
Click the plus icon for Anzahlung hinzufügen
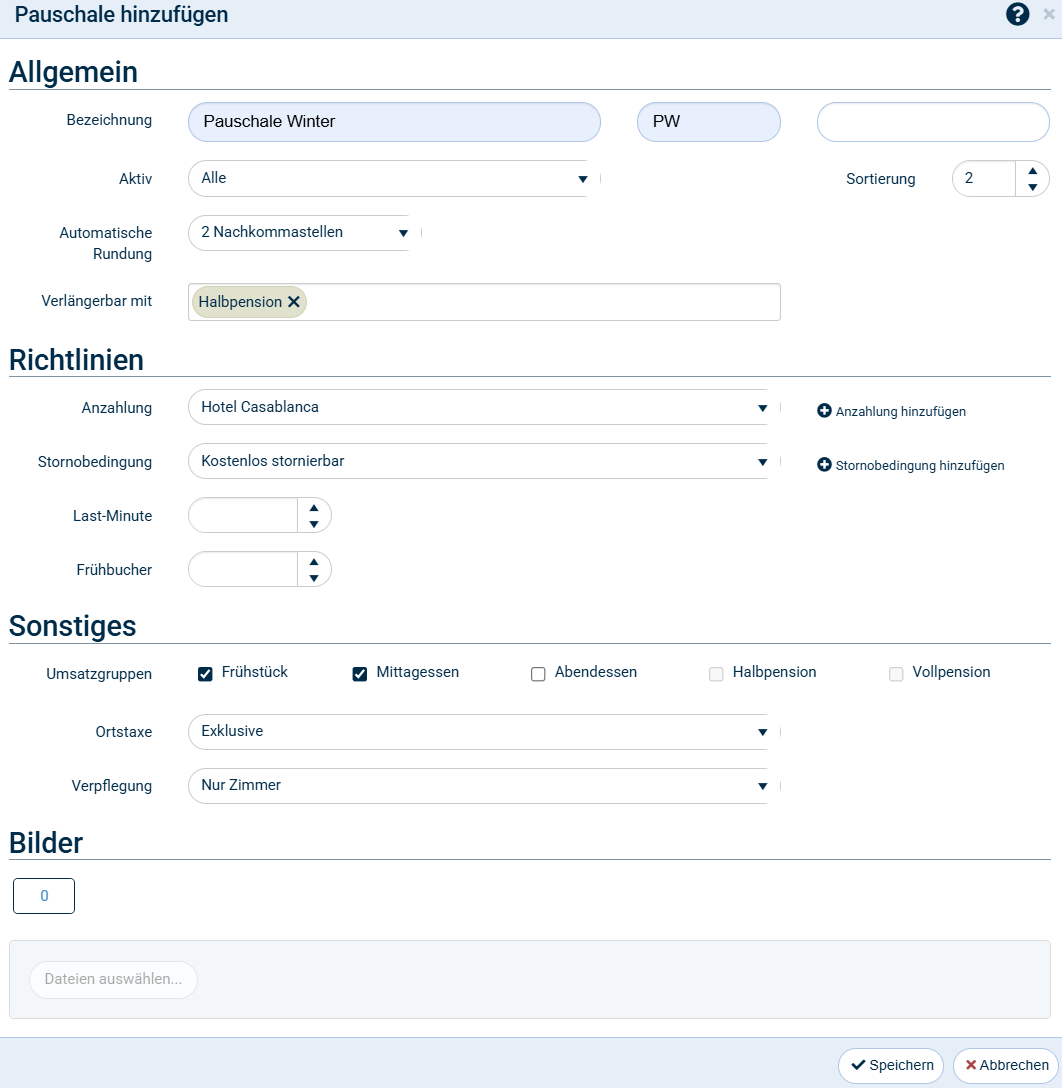(x=824, y=411)
